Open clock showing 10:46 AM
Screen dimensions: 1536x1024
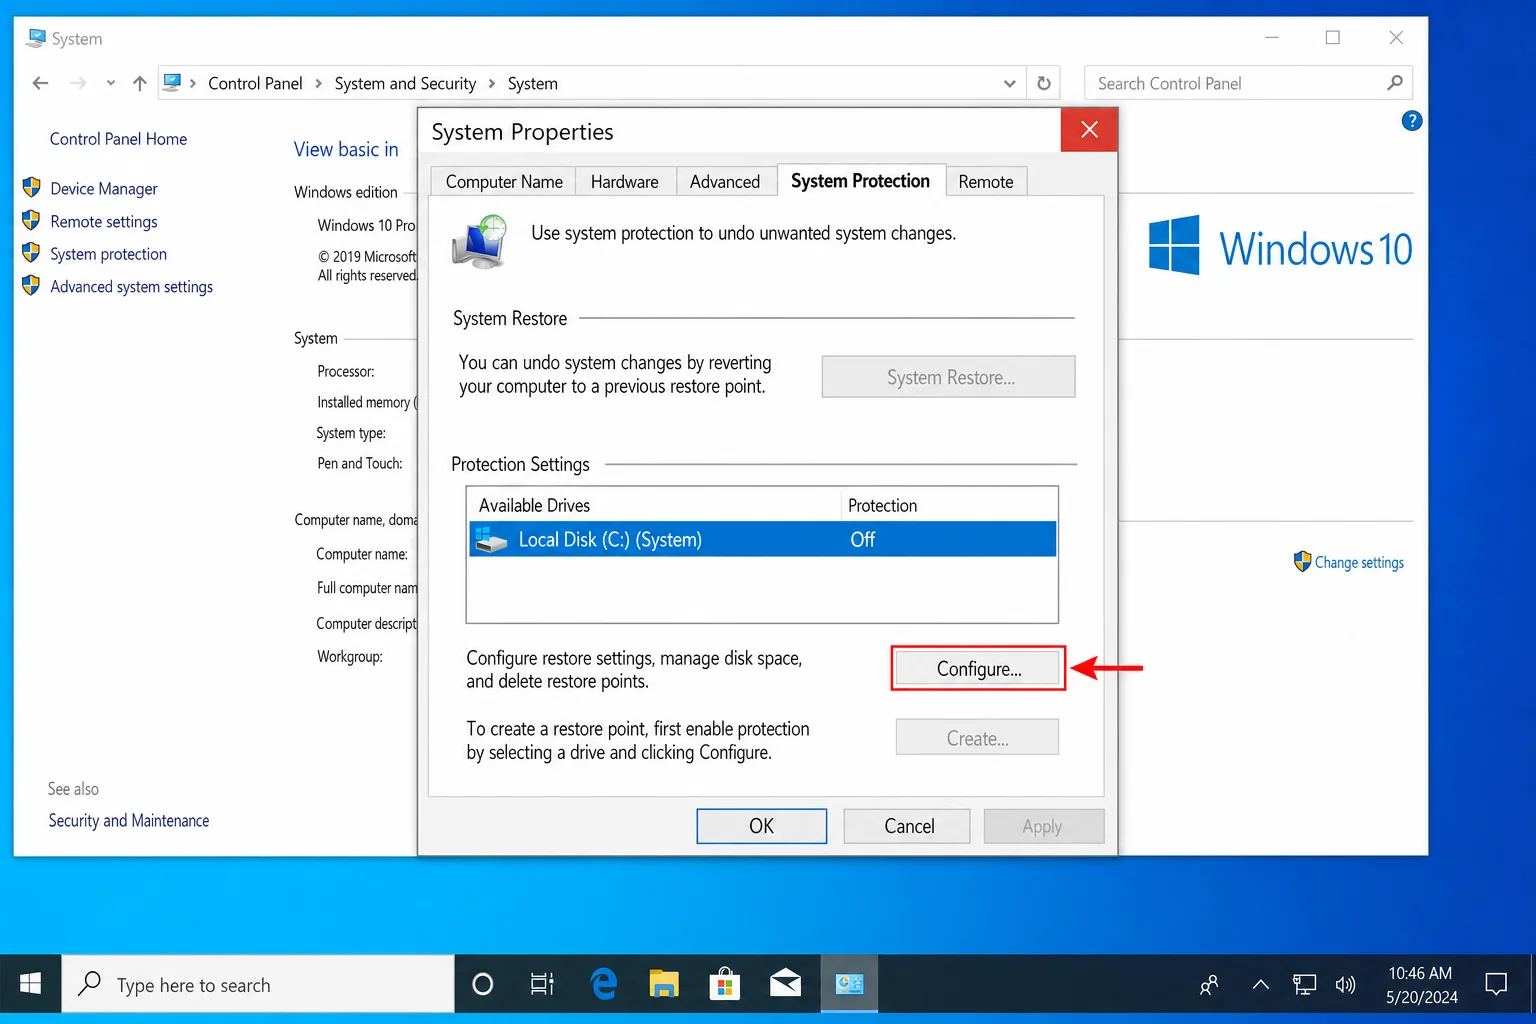pyautogui.click(x=1421, y=985)
